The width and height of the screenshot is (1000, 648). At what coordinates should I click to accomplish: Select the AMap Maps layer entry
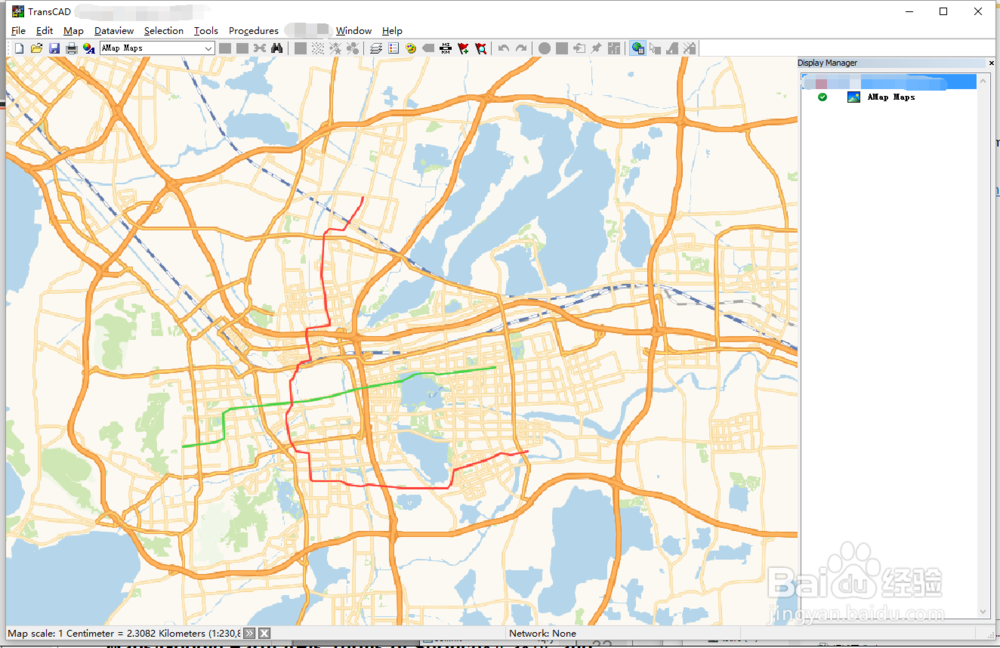tap(891, 97)
